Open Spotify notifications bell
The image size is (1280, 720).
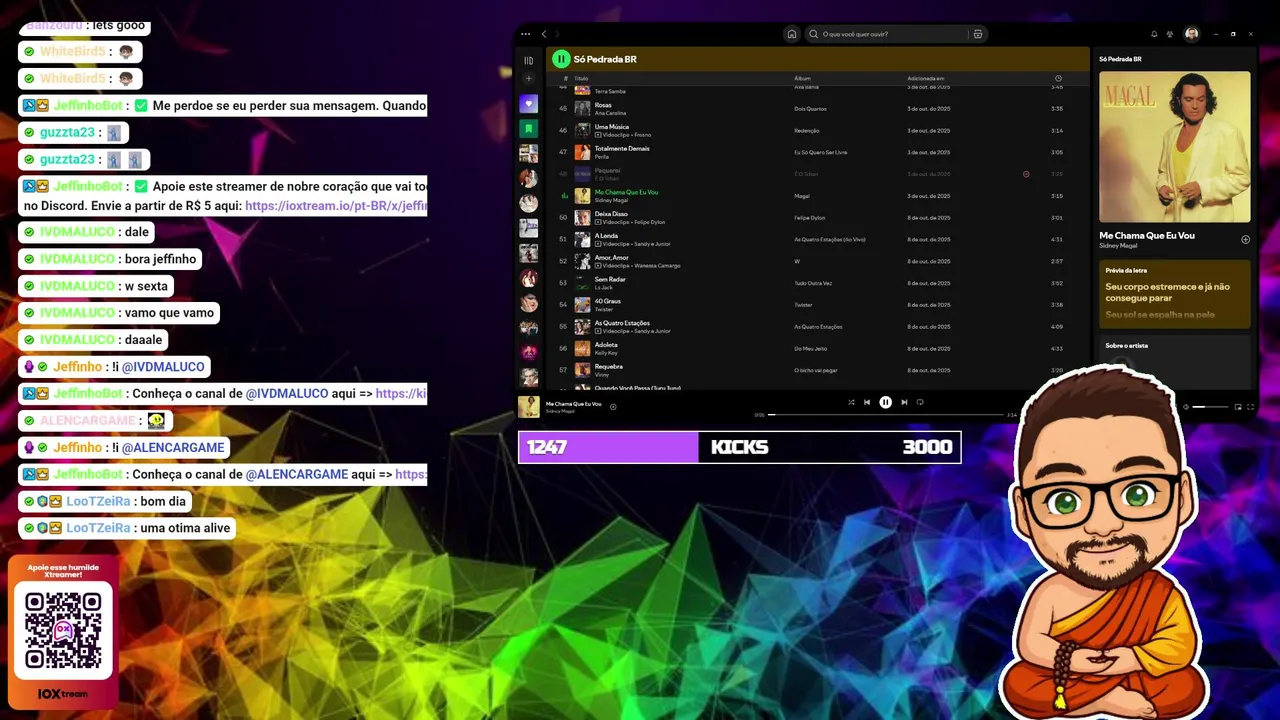1154,34
